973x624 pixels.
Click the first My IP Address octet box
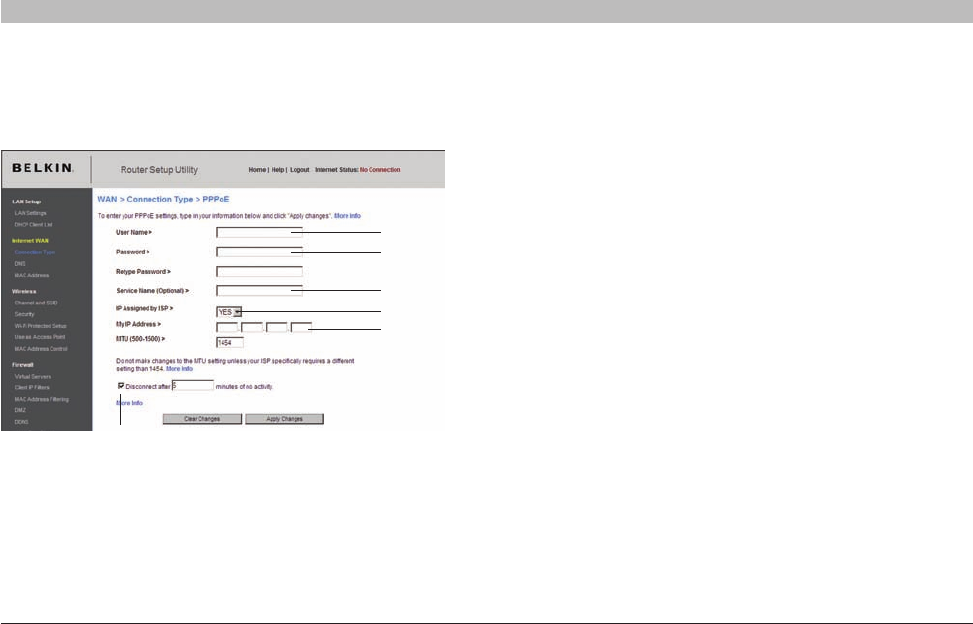(x=227, y=328)
